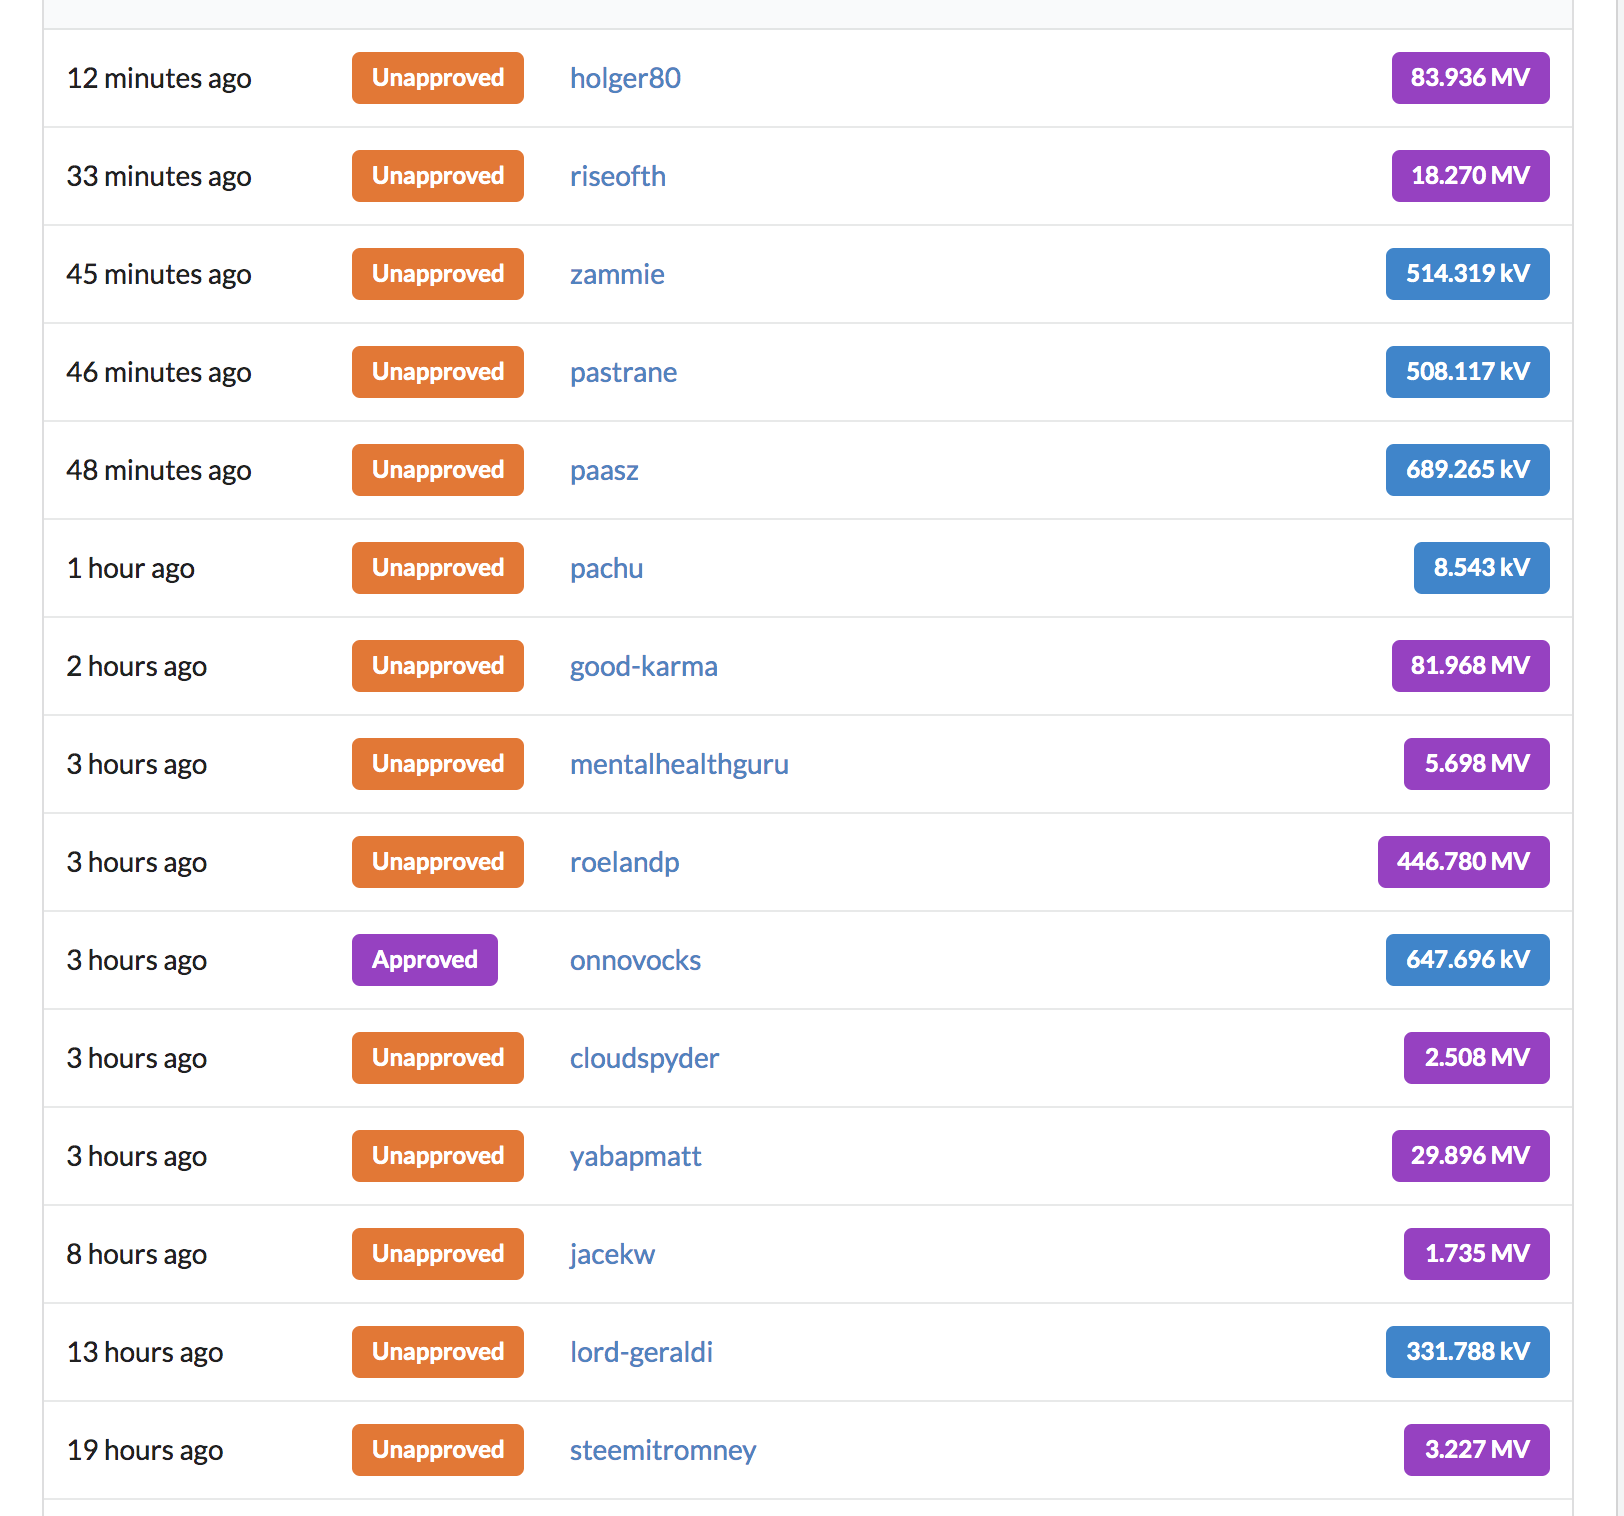This screenshot has height=1516, width=1624.
Task: Open the cloudspyder profile link
Action: [644, 1058]
